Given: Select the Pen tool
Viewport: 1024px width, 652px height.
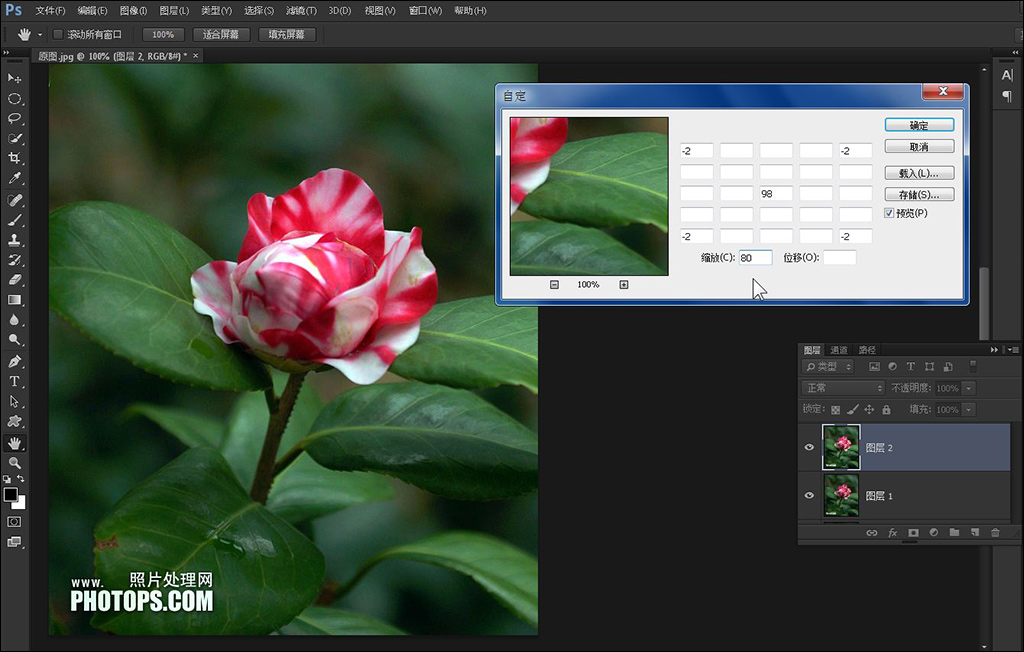Looking at the screenshot, I should coord(14,361).
